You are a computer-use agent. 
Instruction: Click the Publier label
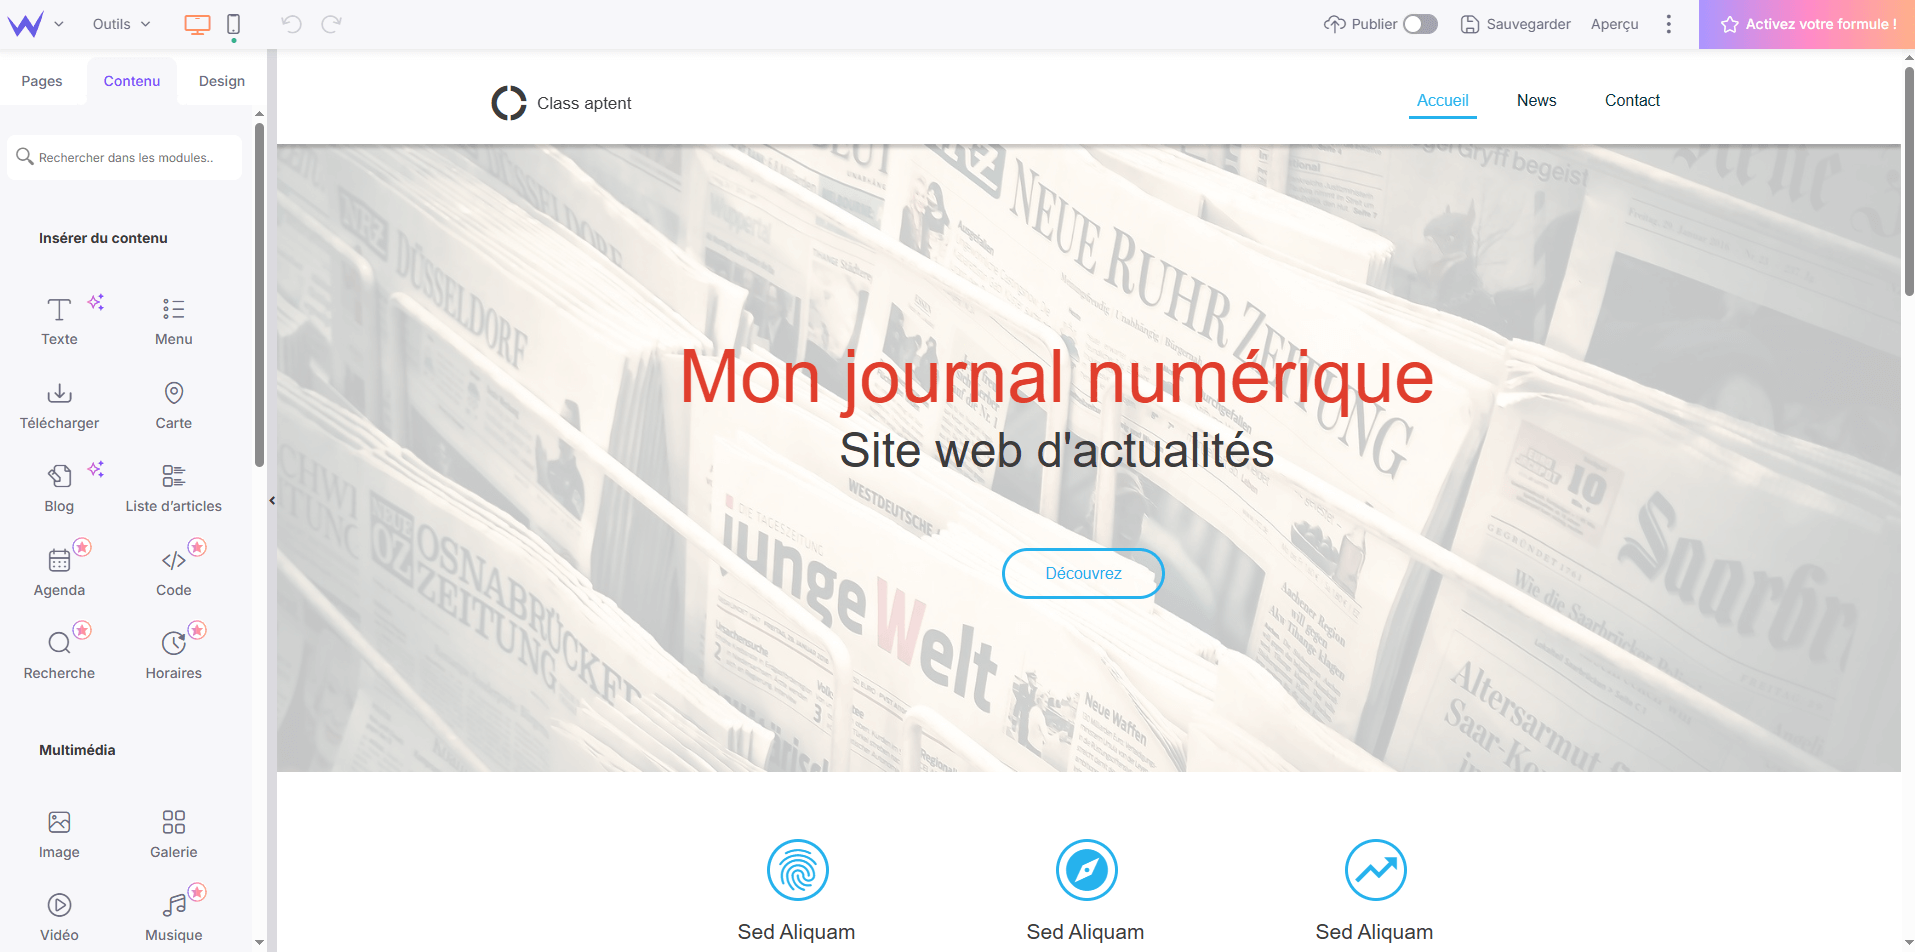(1374, 24)
